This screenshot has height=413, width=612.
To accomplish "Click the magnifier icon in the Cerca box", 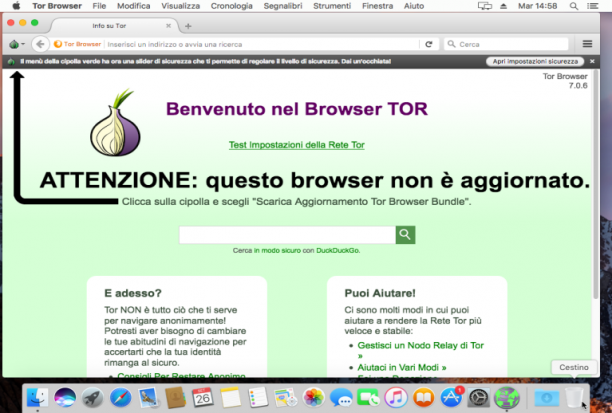I will pyautogui.click(x=452, y=44).
